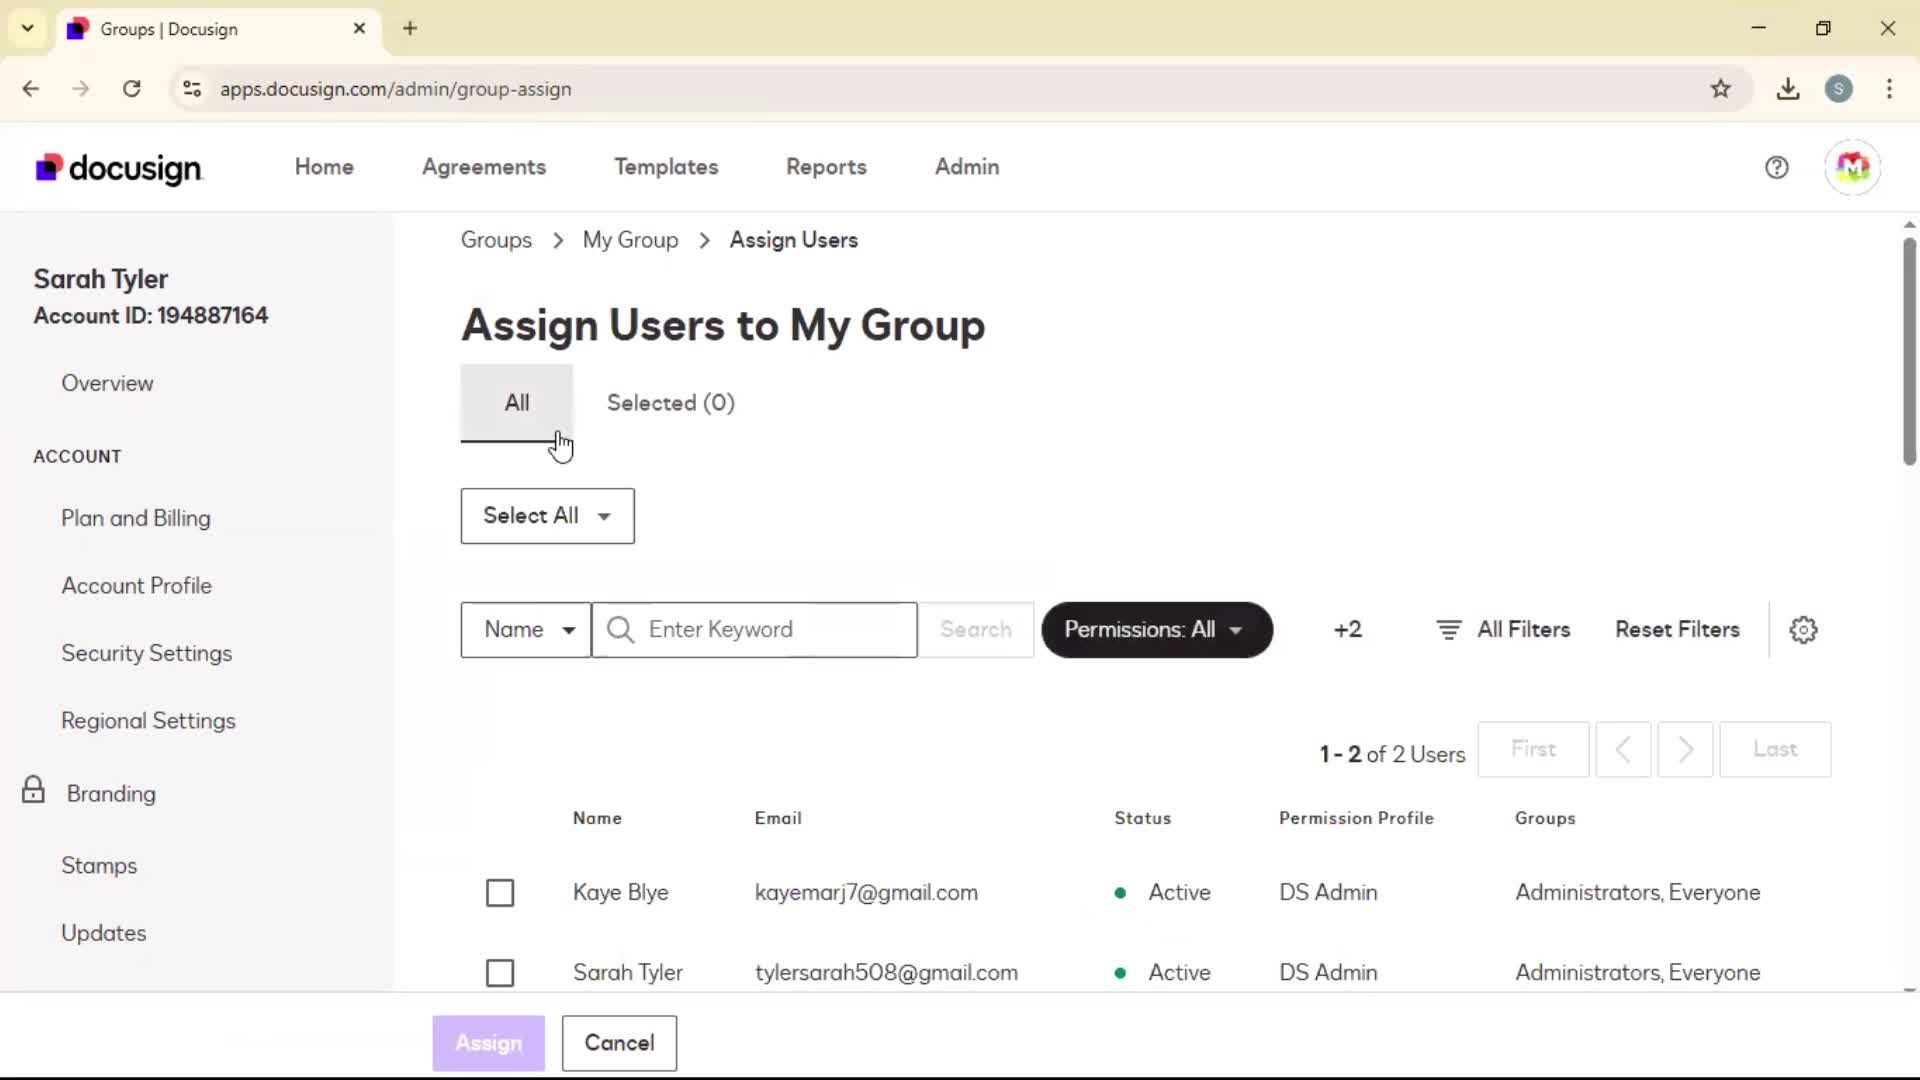Open Plan and Billing in sidebar
1920x1080 pixels.
point(136,518)
